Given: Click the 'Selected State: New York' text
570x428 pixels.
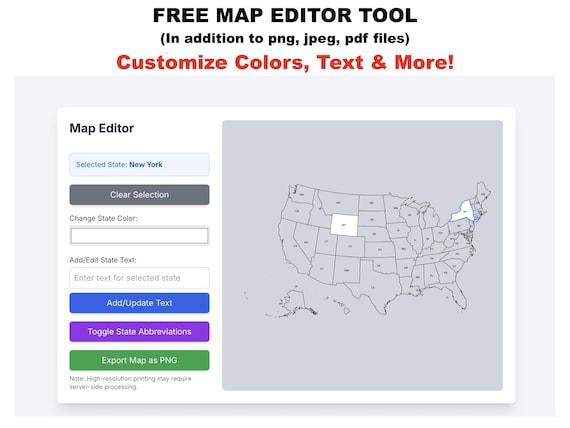Looking at the screenshot, I should pyautogui.click(x=119, y=165).
